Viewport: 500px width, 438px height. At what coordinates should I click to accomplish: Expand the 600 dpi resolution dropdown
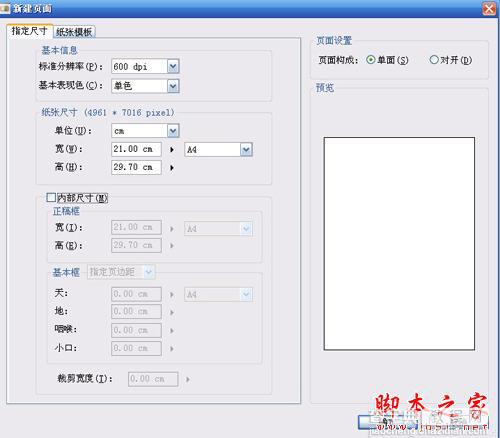tap(173, 66)
